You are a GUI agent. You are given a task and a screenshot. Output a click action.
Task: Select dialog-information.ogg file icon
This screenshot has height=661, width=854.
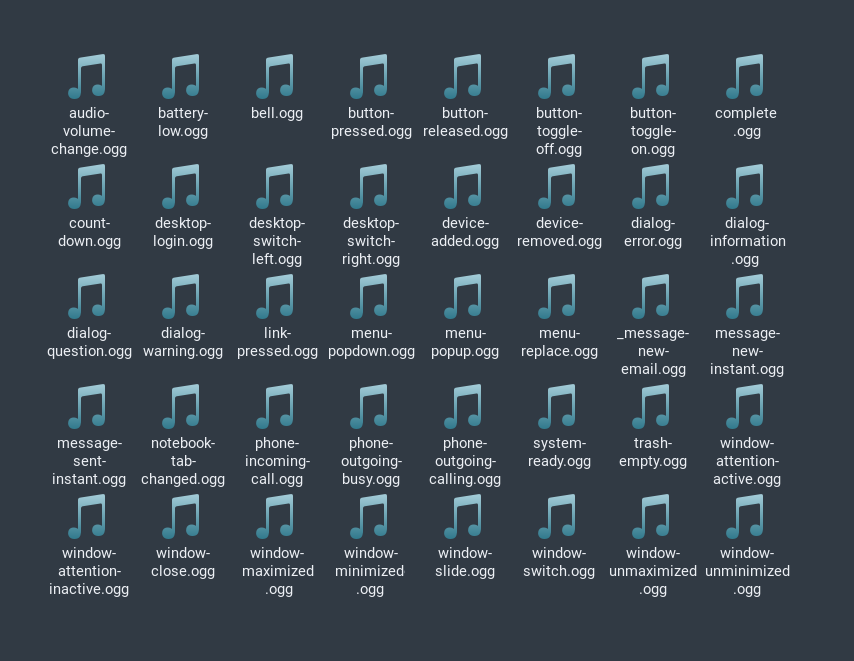pos(746,186)
